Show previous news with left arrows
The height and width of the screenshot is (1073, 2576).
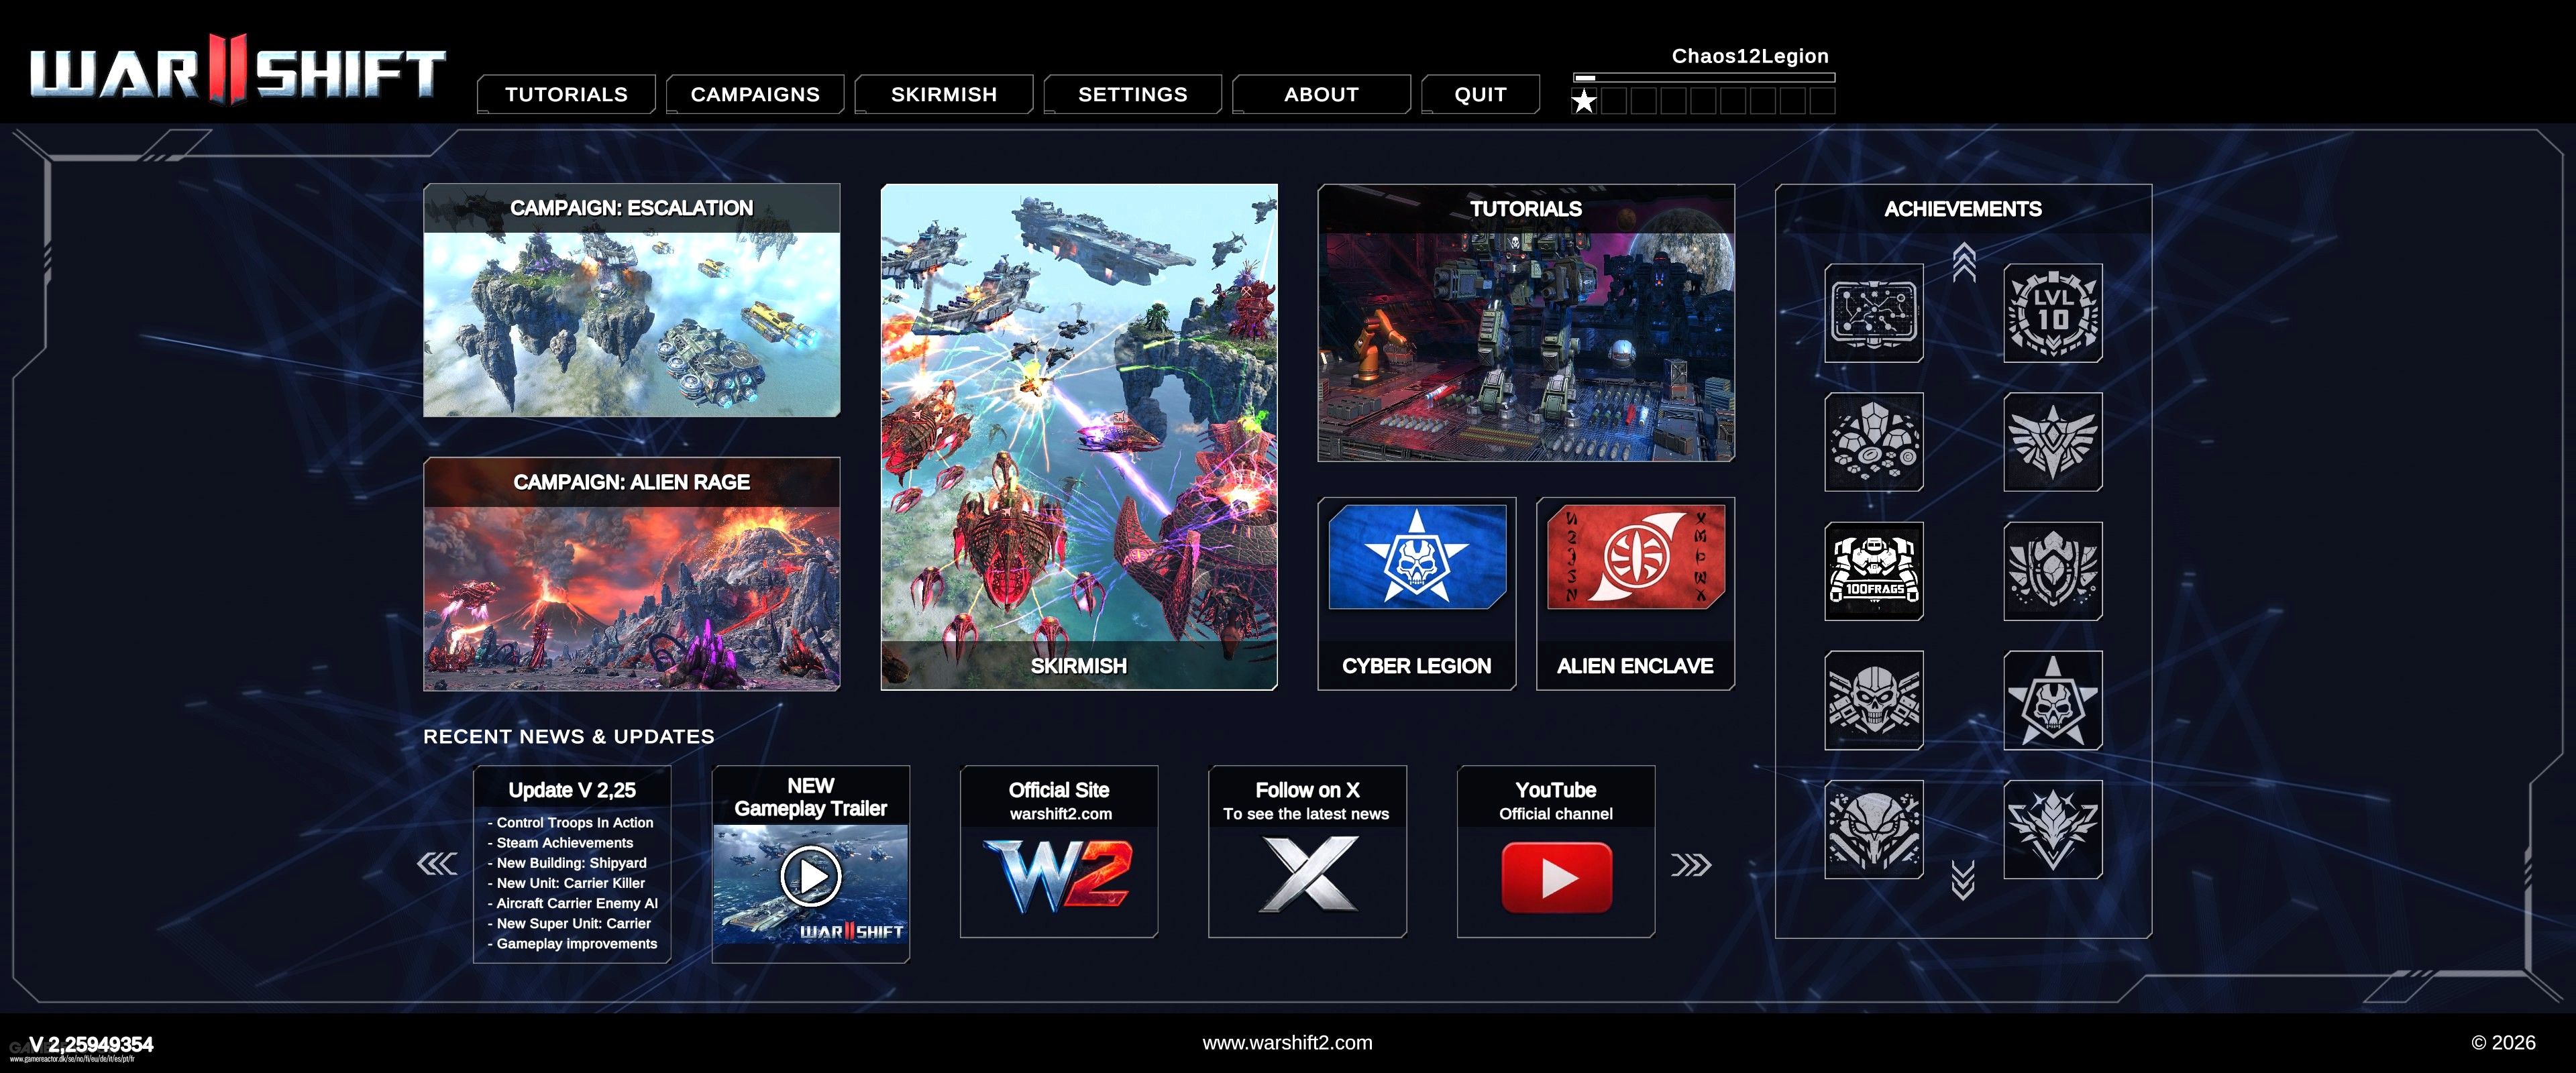437,864
